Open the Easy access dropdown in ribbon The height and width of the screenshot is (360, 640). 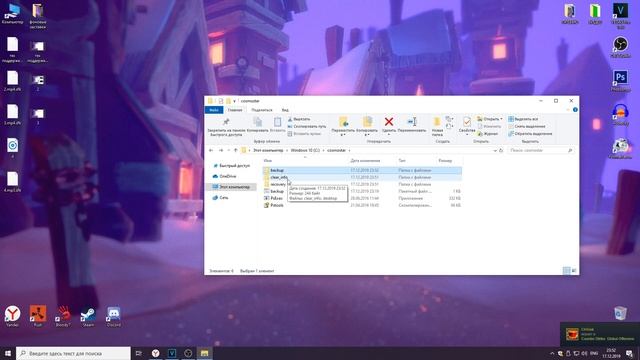(x=449, y=127)
